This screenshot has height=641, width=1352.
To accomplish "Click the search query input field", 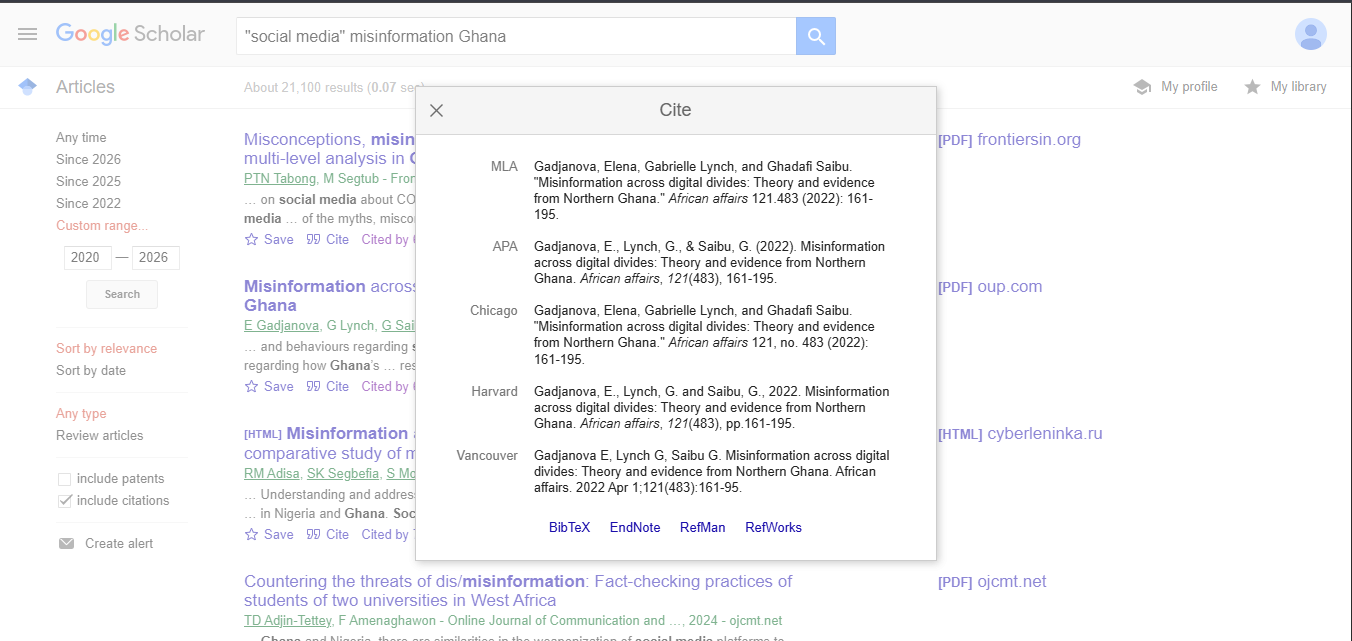I will 516,36.
